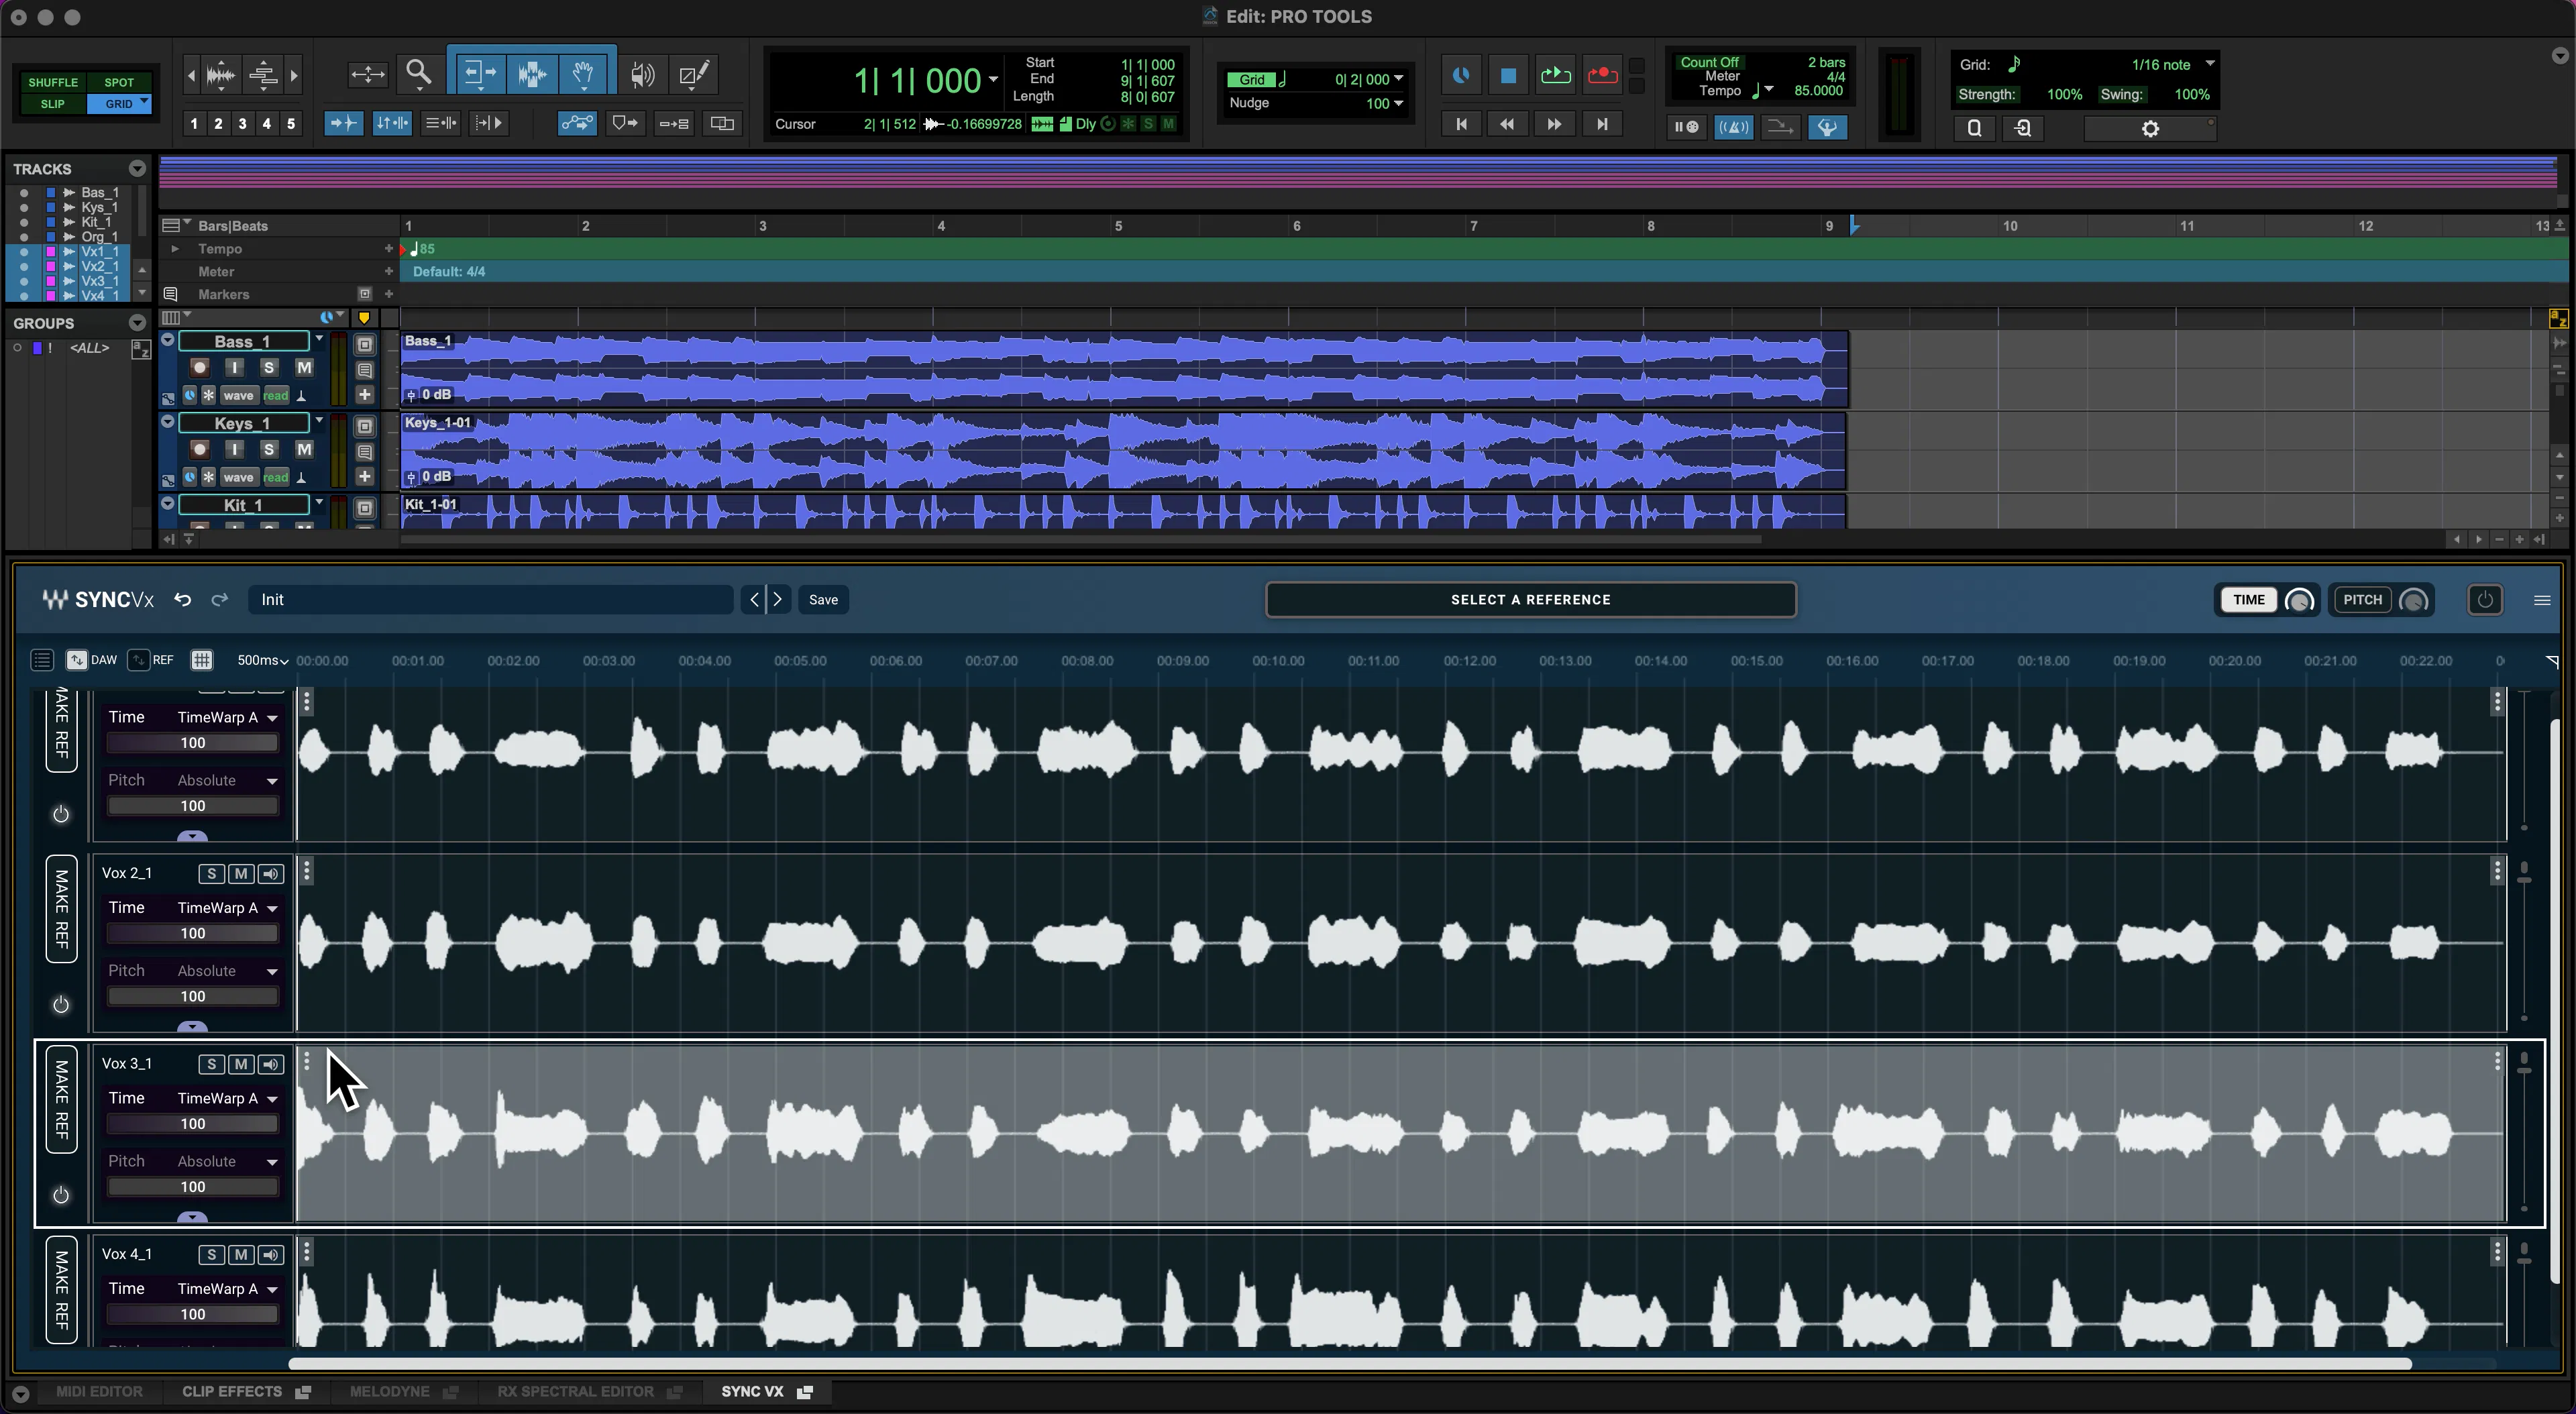This screenshot has width=2576, height=1414.
Task: Adjust Vox 3_1 Time amount slider
Action: click(192, 1124)
